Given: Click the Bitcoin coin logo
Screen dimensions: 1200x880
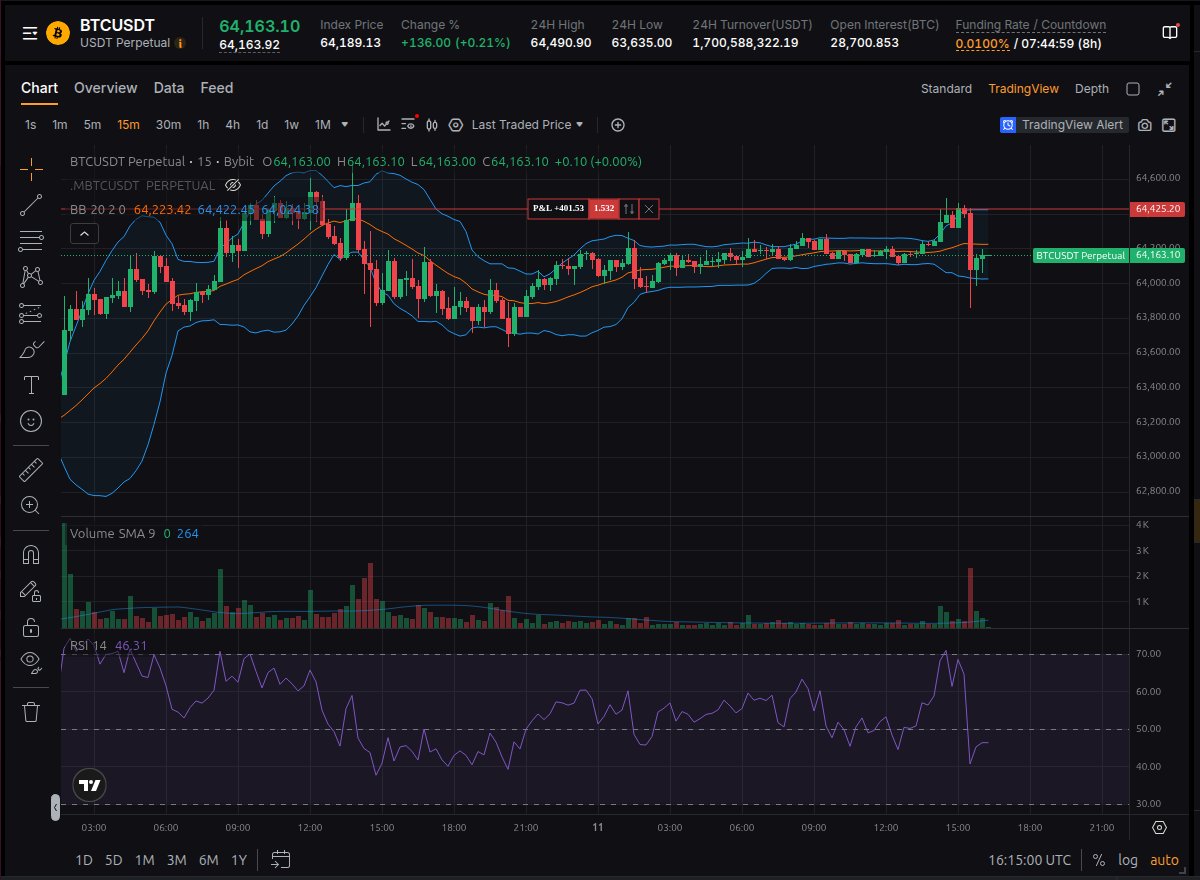Looking at the screenshot, I should (x=59, y=33).
